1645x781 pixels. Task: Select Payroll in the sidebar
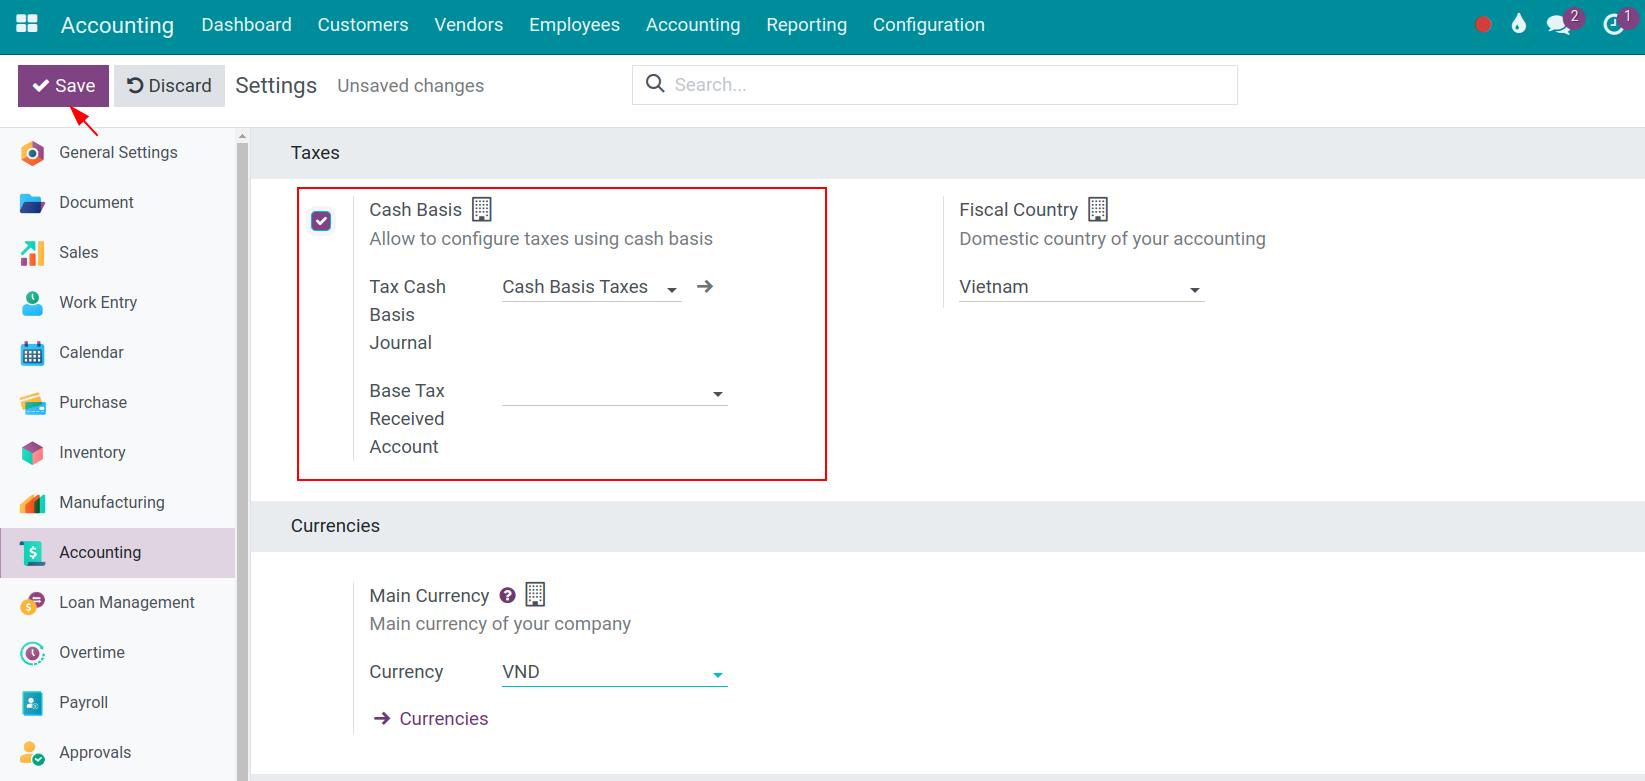pos(118,703)
